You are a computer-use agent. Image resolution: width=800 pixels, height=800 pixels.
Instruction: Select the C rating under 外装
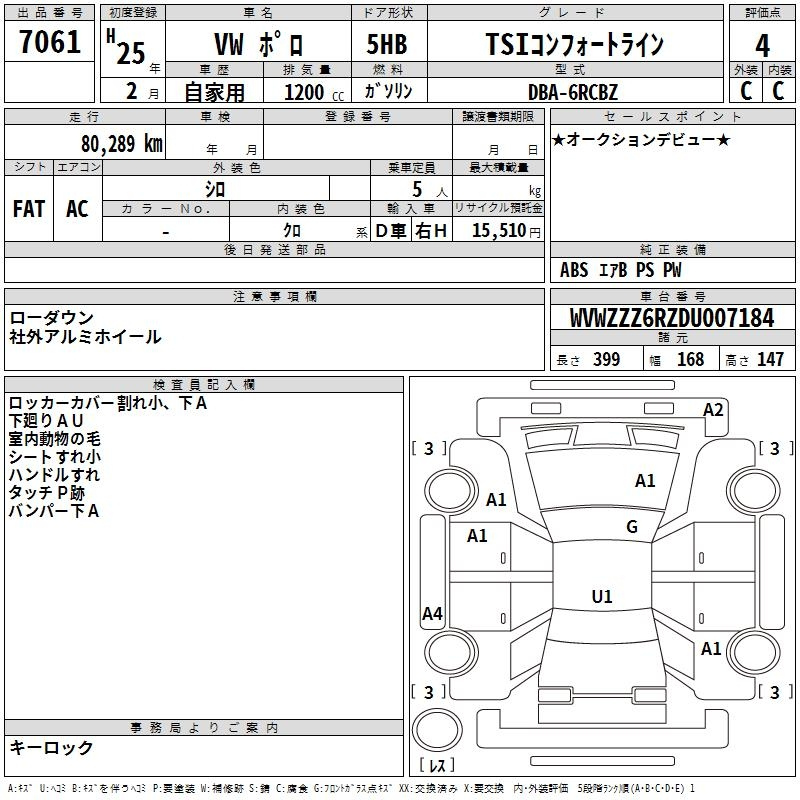[746, 91]
